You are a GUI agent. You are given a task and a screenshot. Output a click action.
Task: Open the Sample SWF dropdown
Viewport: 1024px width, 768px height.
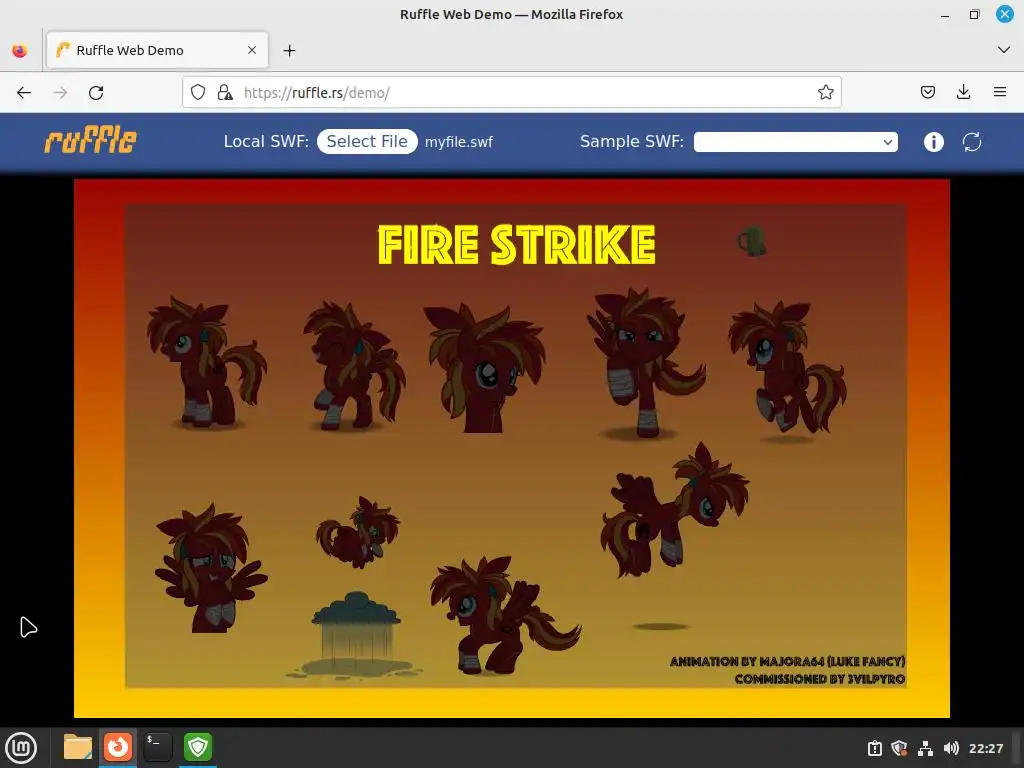coord(795,142)
